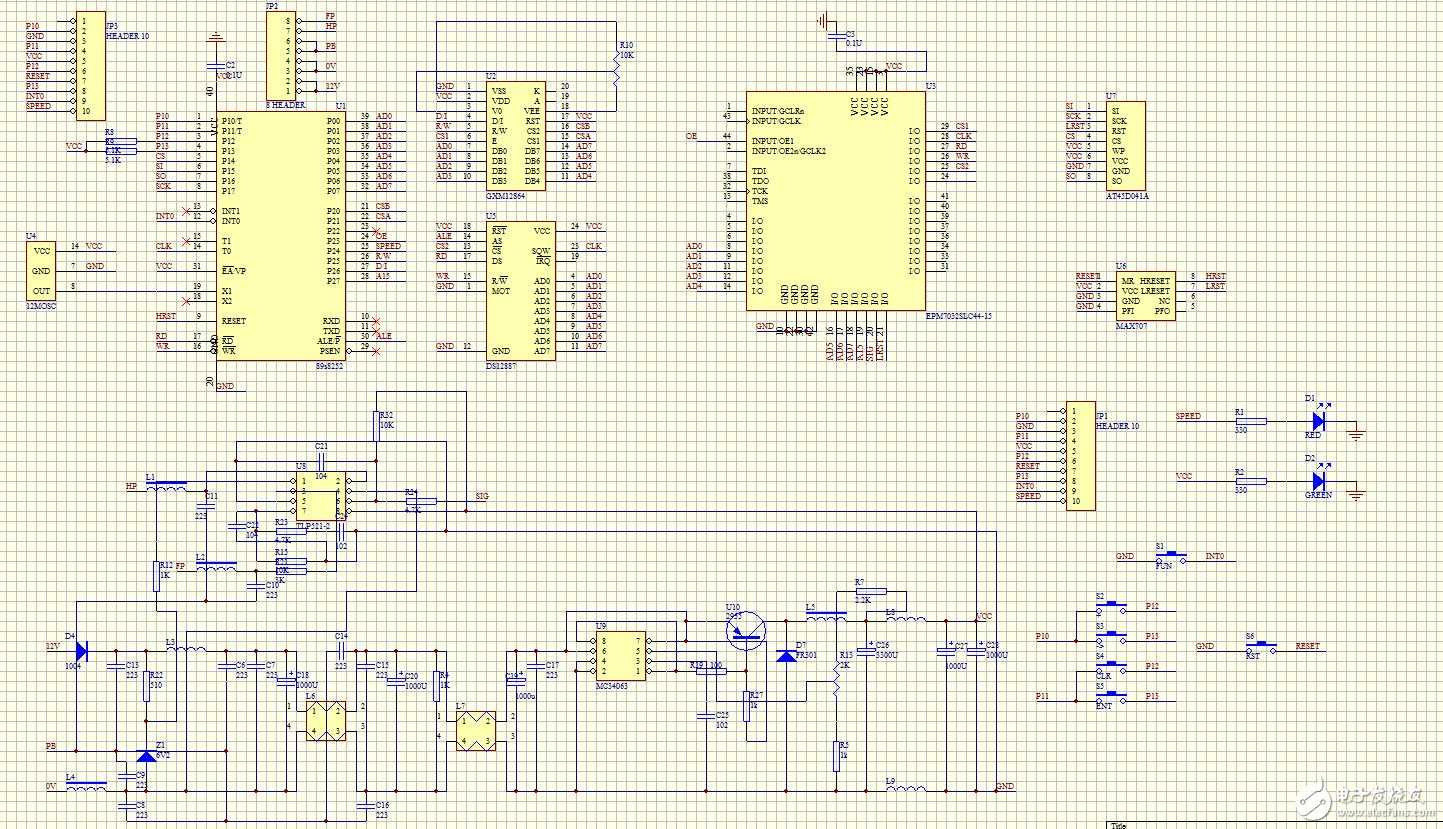Image resolution: width=1443 pixels, height=829 pixels.
Task: Click the SPEED label left of R1
Action: pyautogui.click(x=1188, y=416)
